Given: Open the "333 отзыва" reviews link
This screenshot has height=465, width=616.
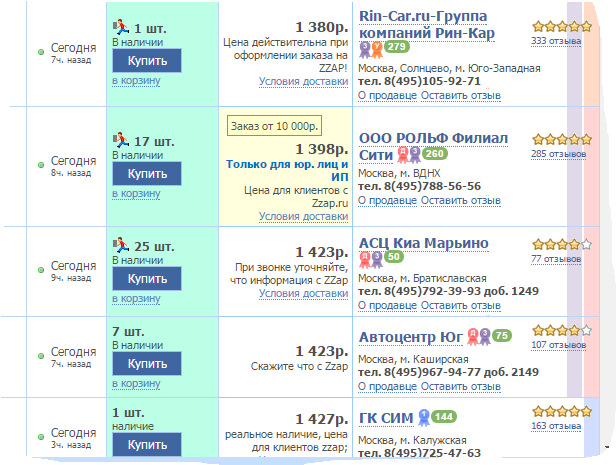Looking at the screenshot, I should tap(558, 41).
